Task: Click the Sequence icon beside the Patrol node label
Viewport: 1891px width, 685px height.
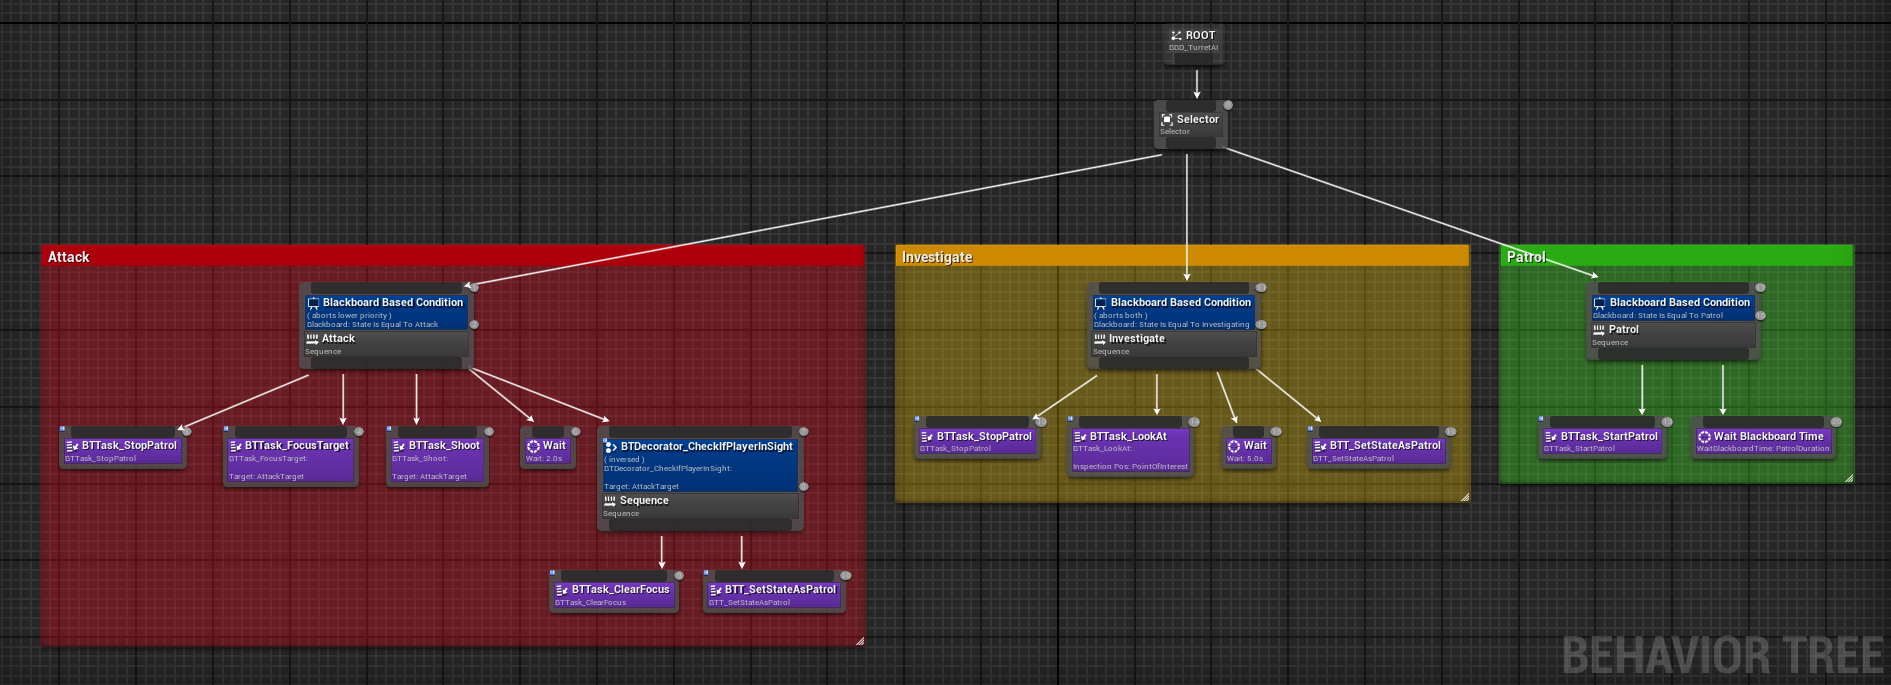Action: [x=1599, y=330]
